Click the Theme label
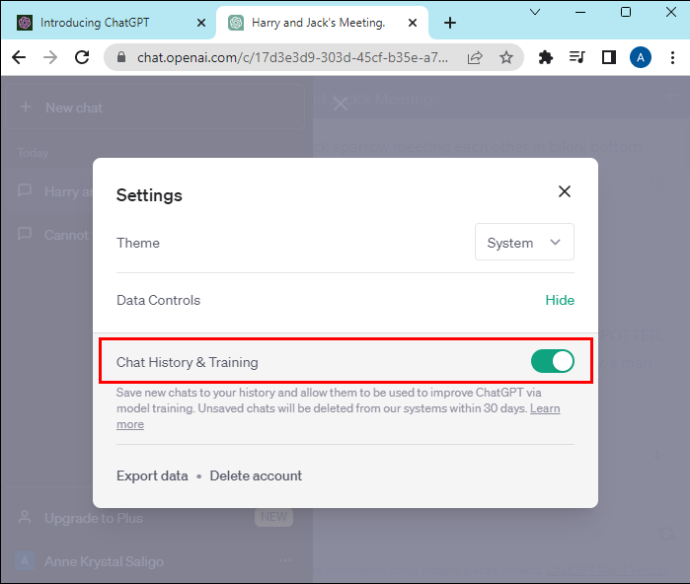This screenshot has height=584, width=690. pyautogui.click(x=138, y=243)
